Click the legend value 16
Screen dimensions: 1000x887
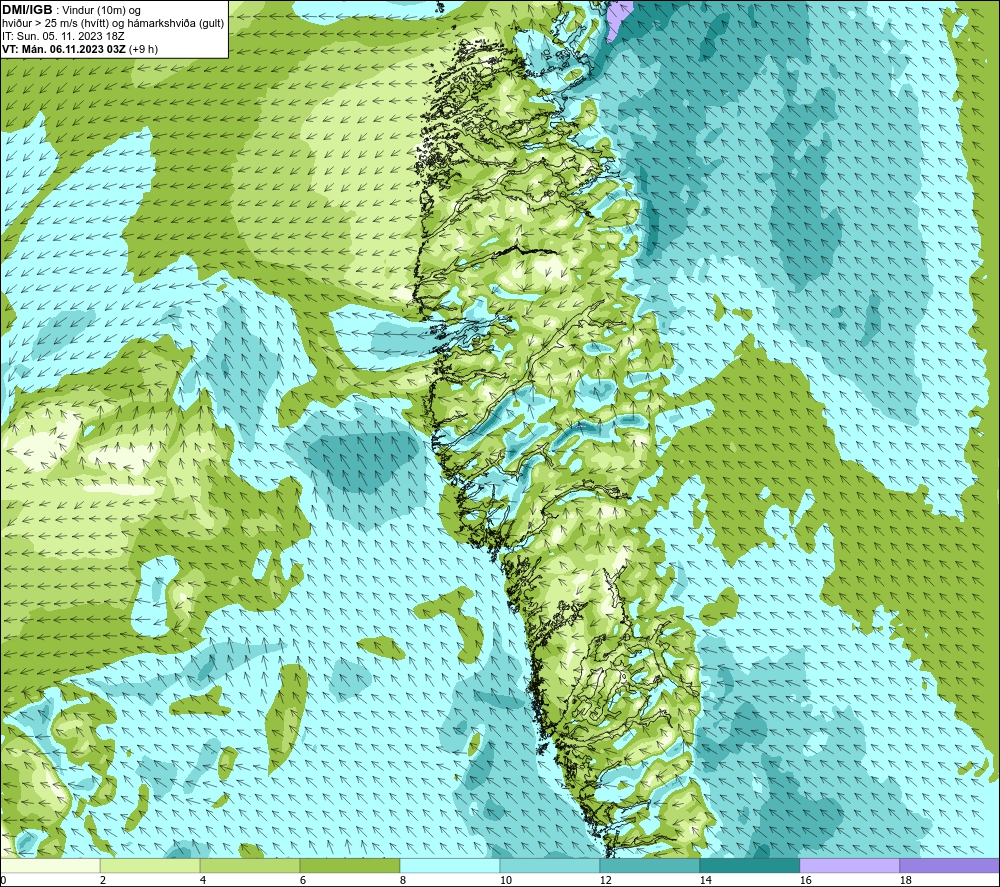click(x=805, y=881)
